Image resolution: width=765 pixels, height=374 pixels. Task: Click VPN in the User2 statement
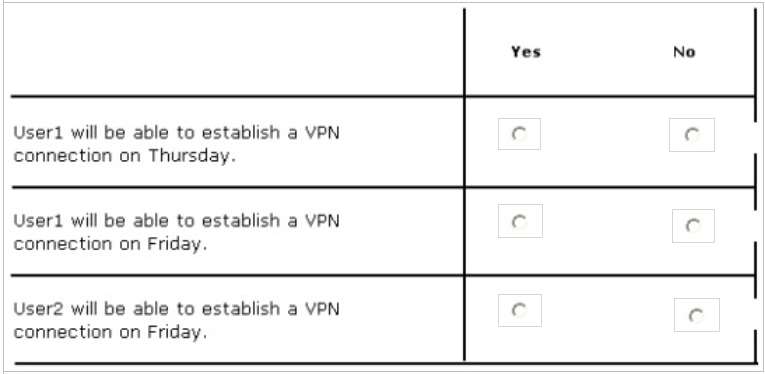[322, 309]
